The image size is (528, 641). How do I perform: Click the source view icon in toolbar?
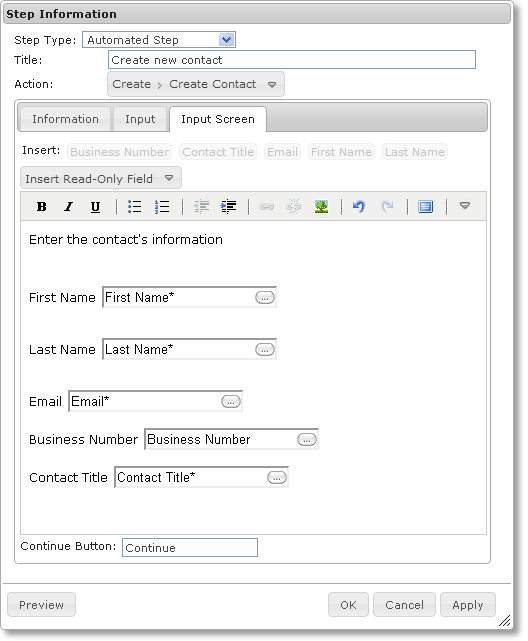click(x=425, y=207)
